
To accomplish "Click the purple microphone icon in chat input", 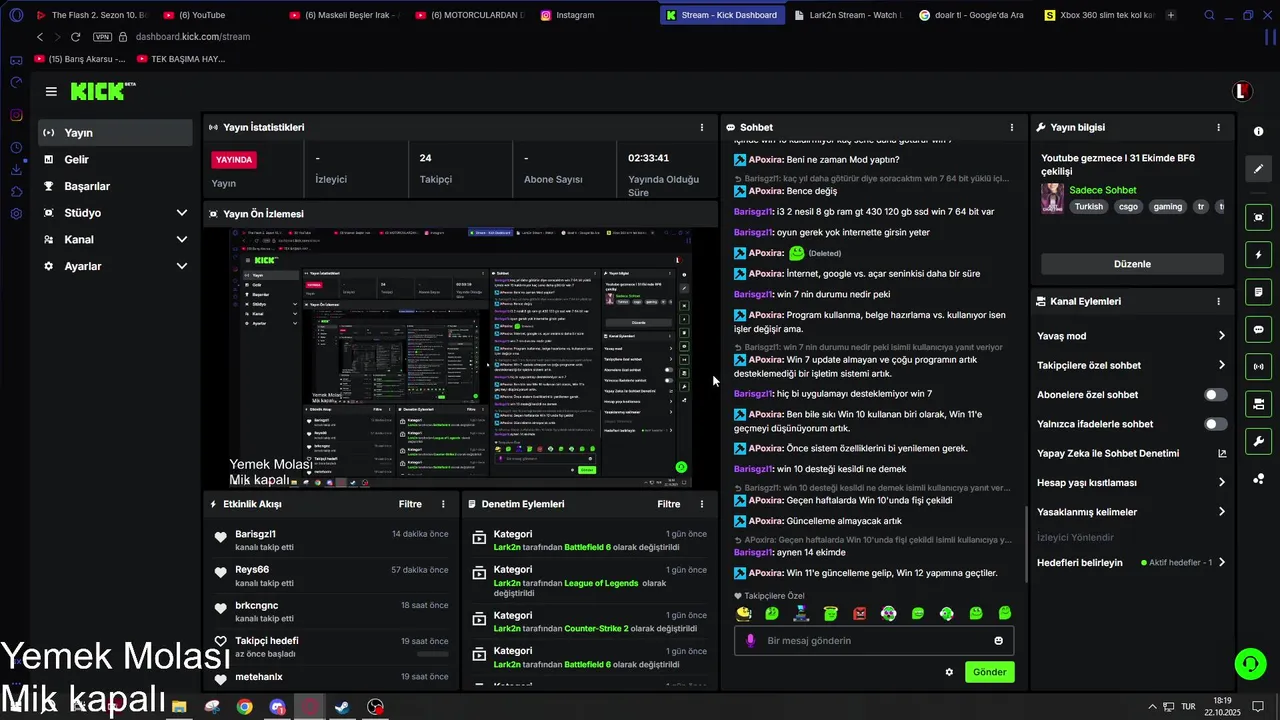I will 751,641.
